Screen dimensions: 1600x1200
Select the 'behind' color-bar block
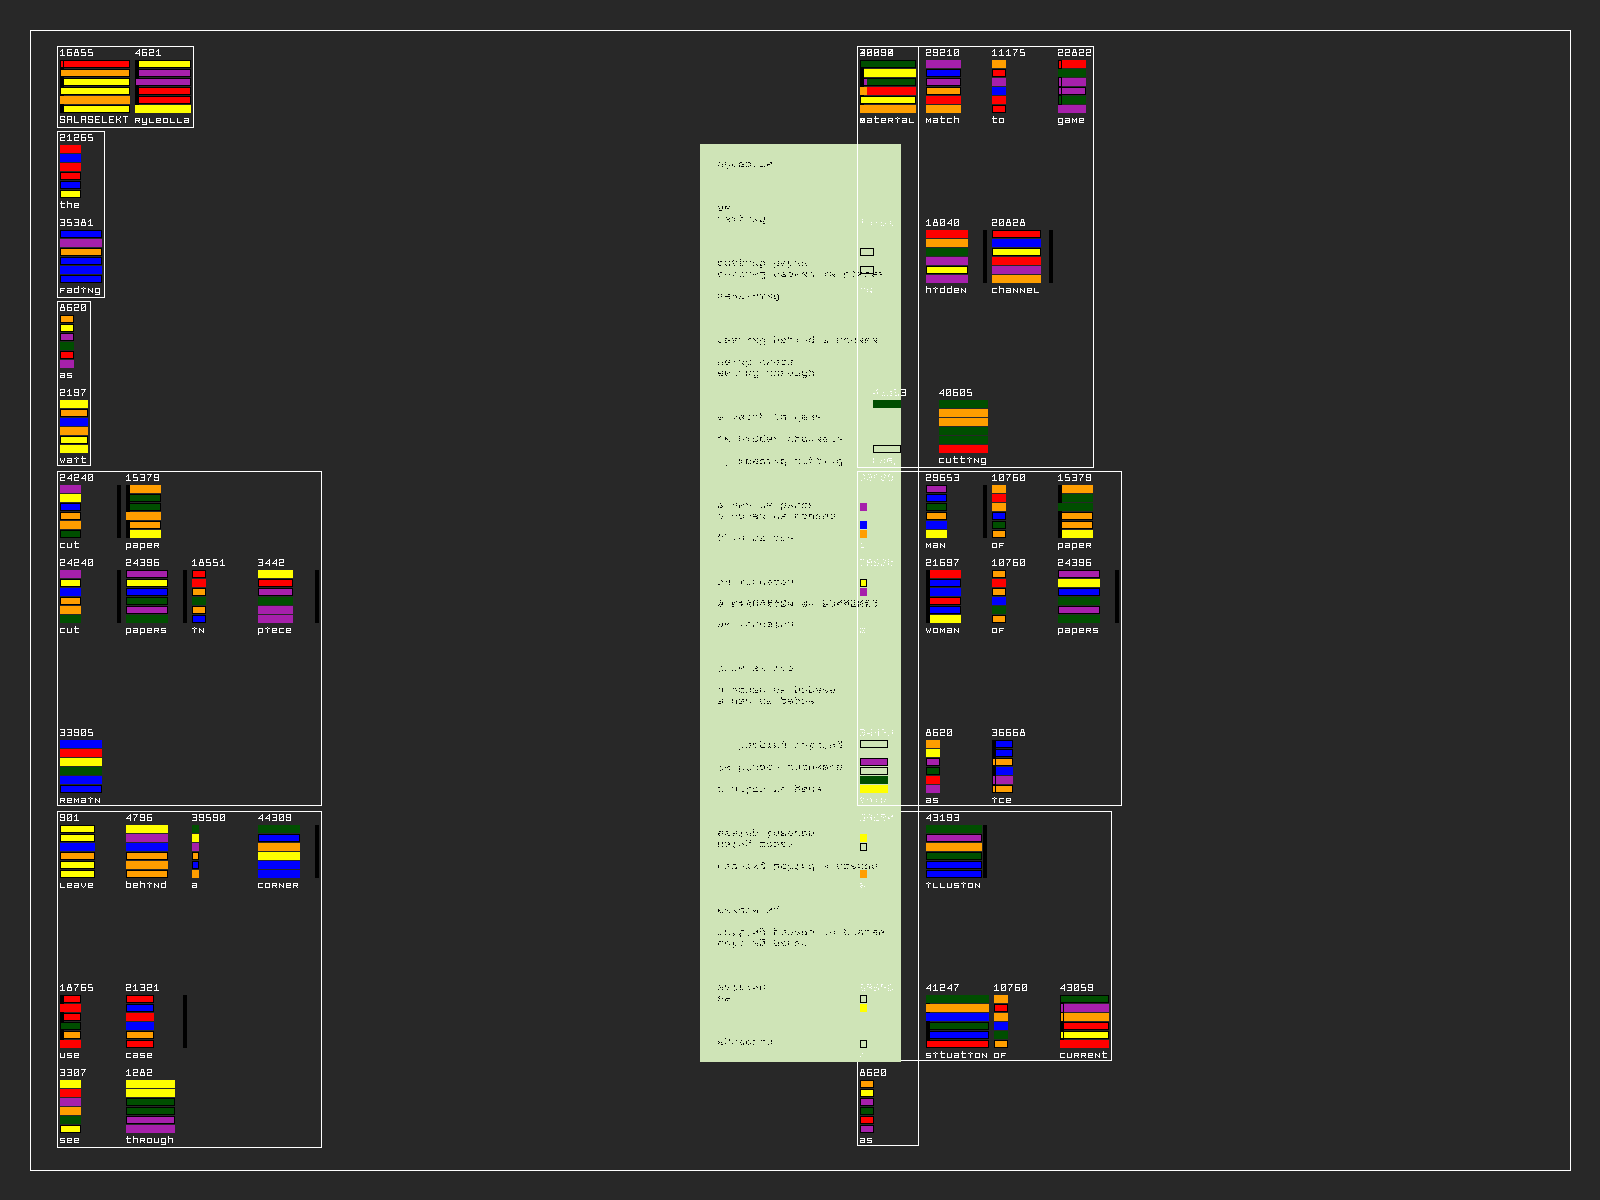[x=146, y=851]
